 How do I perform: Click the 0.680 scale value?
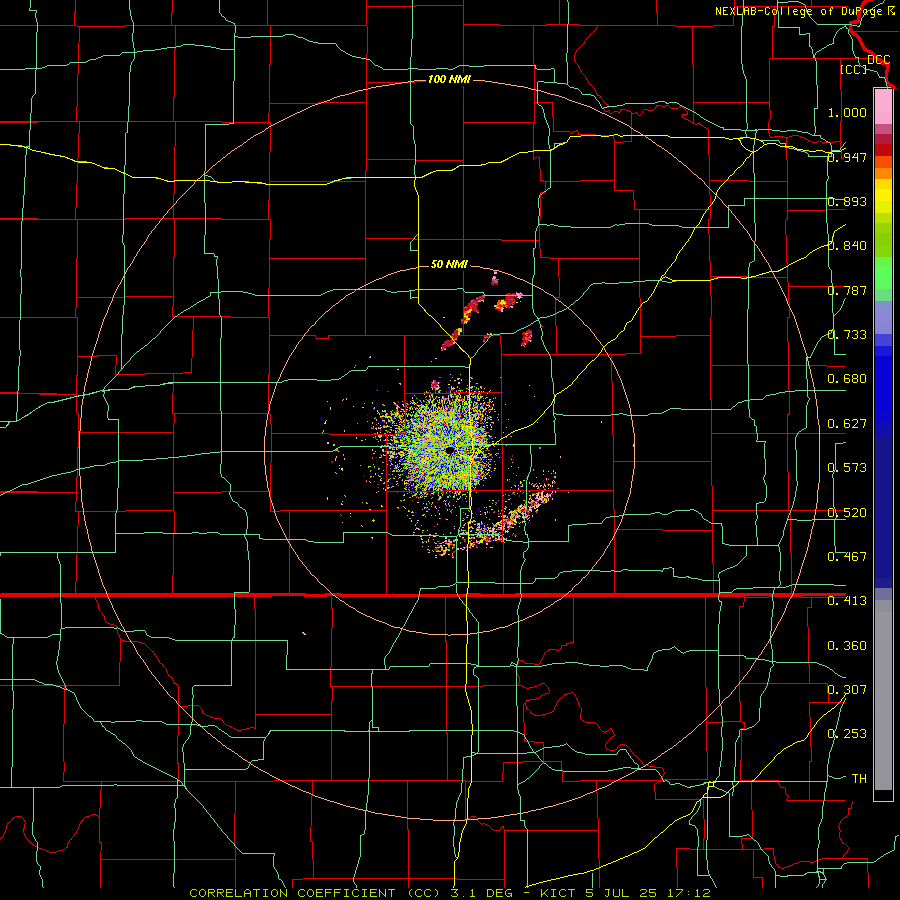tap(847, 379)
